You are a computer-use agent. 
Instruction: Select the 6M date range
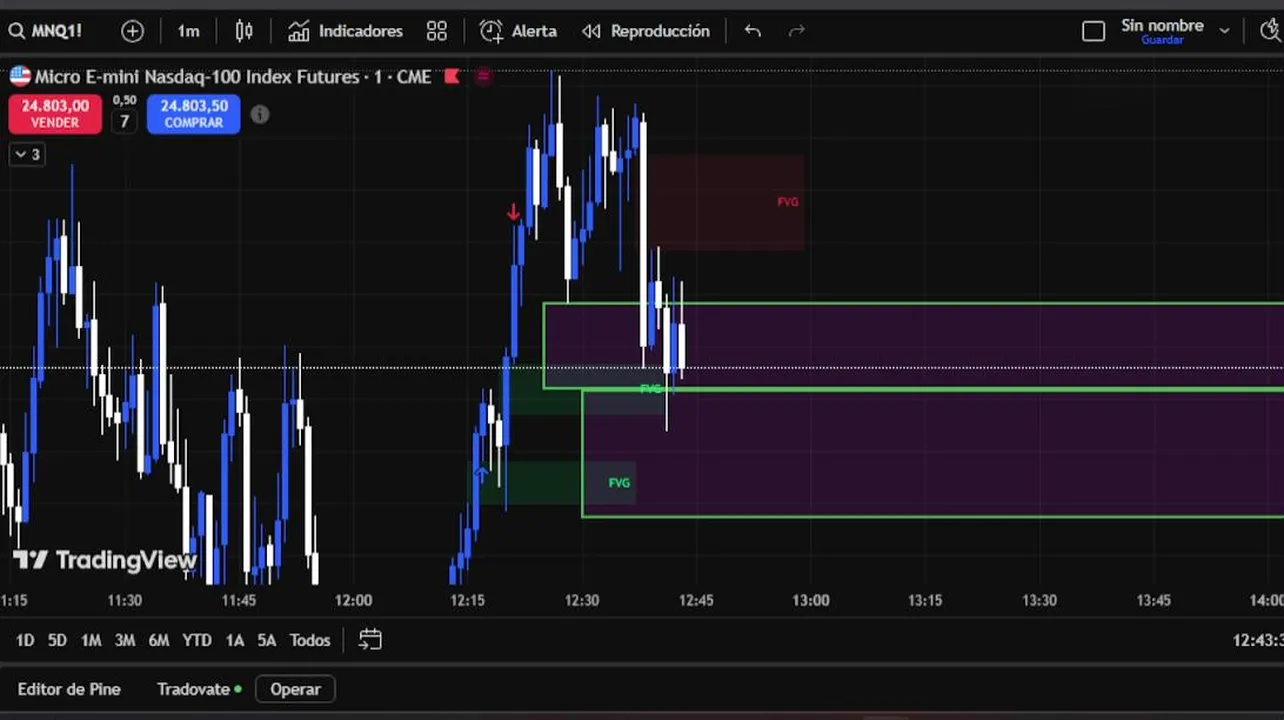159,640
